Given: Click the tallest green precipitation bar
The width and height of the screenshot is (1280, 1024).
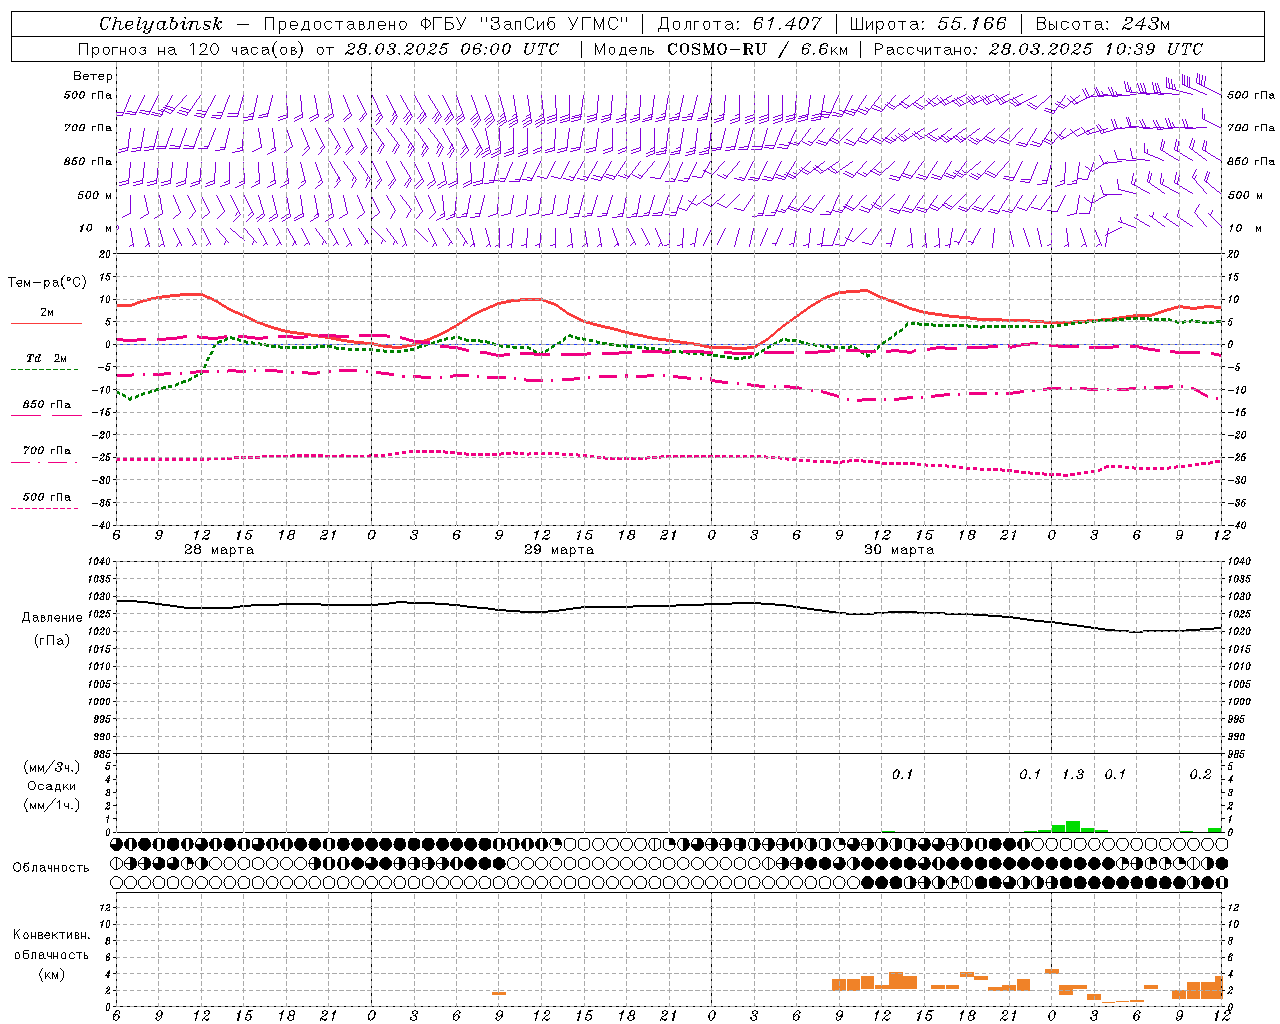Looking at the screenshot, I should click(x=1073, y=826).
